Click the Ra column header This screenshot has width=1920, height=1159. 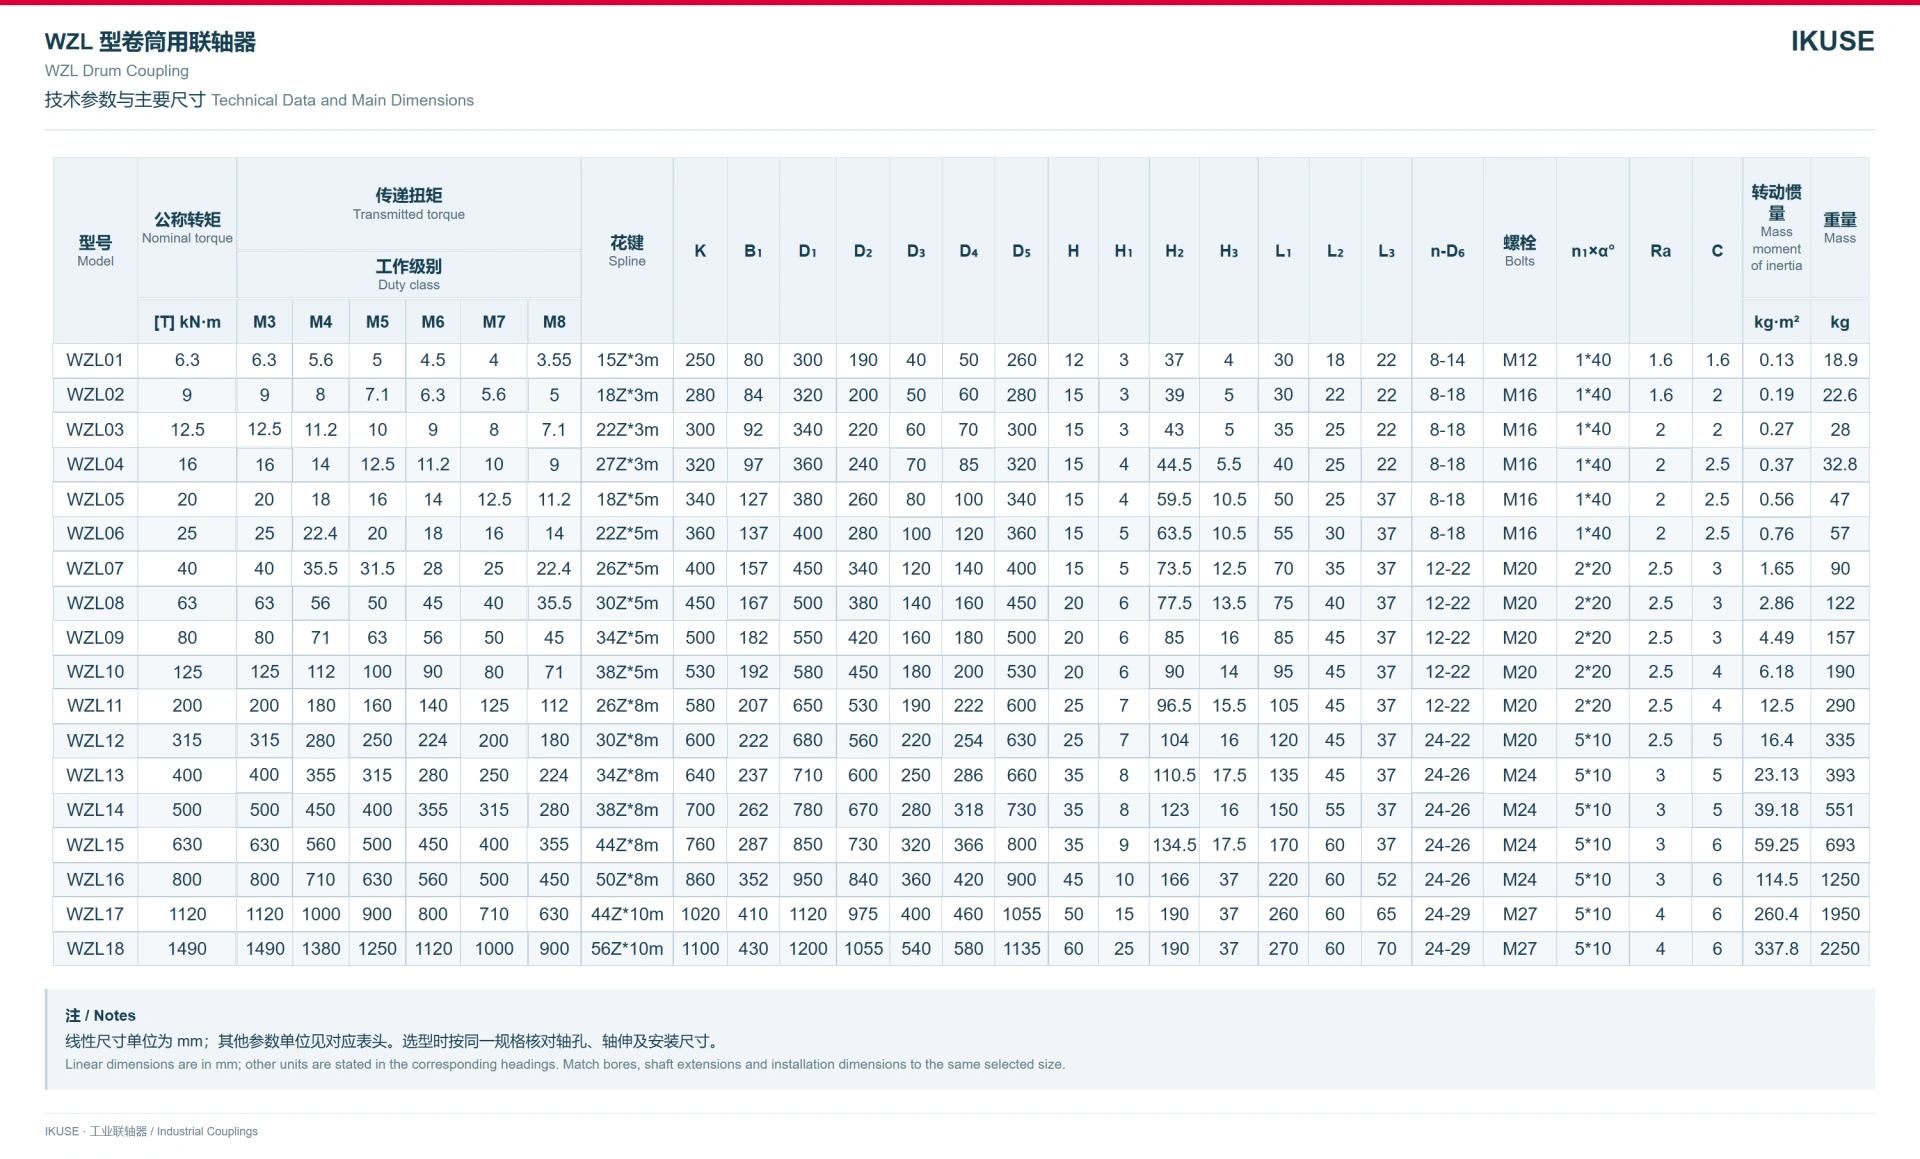[1660, 251]
